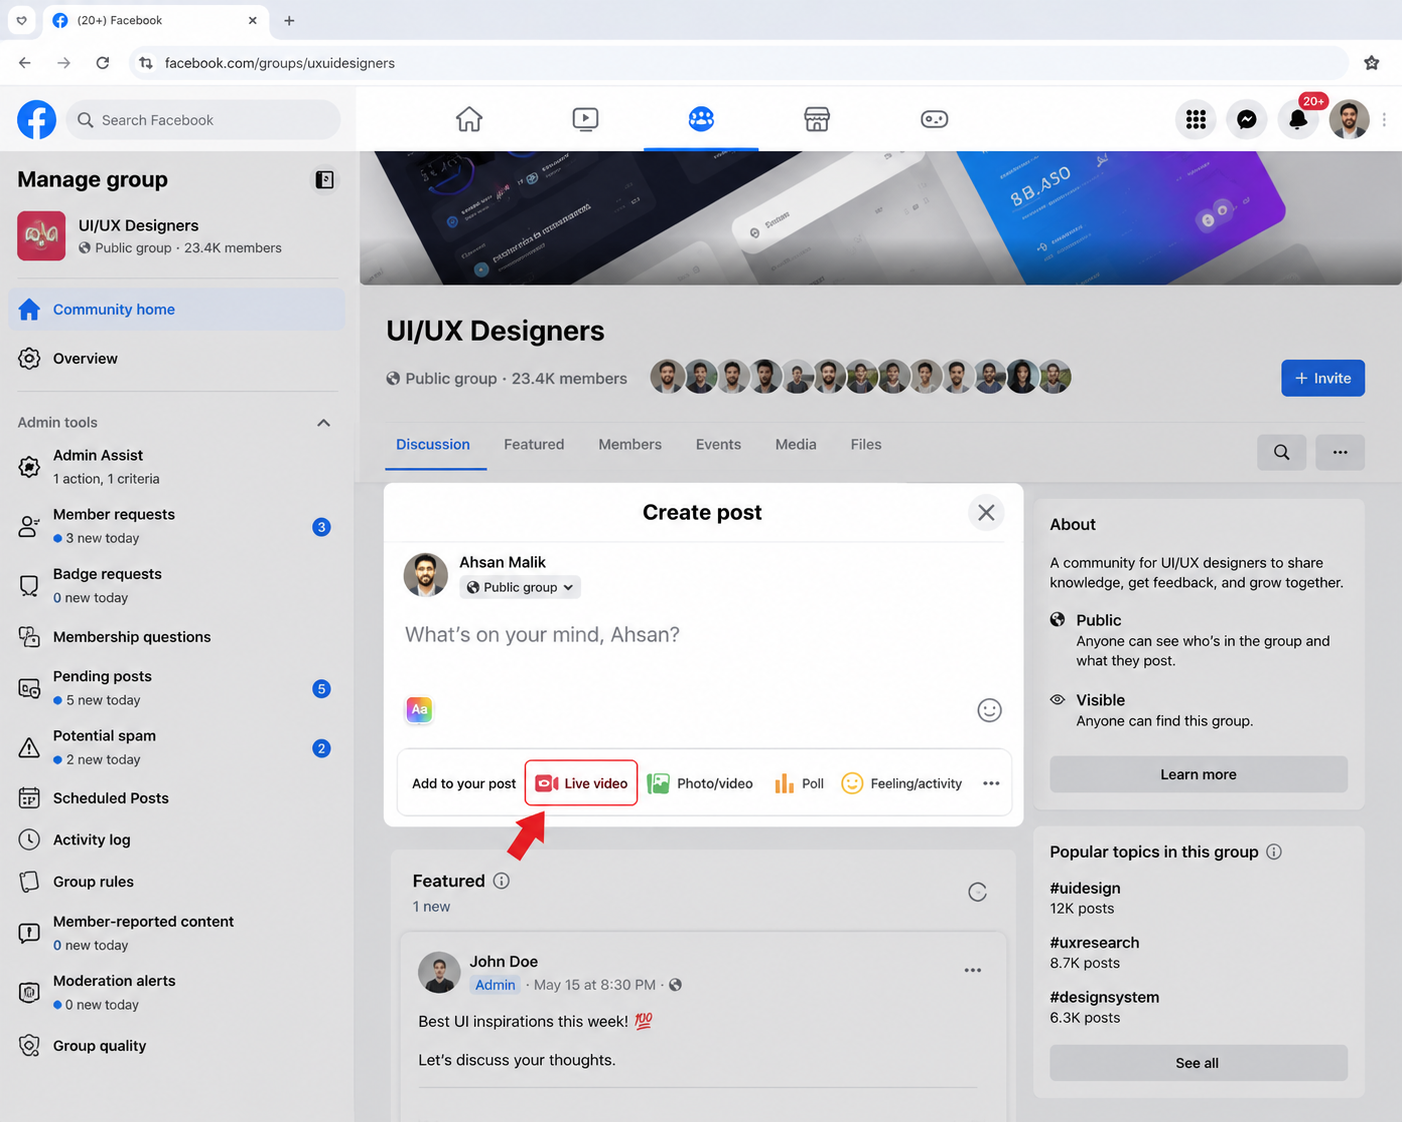Close the Create post dialog
1402x1122 pixels.
tap(986, 513)
